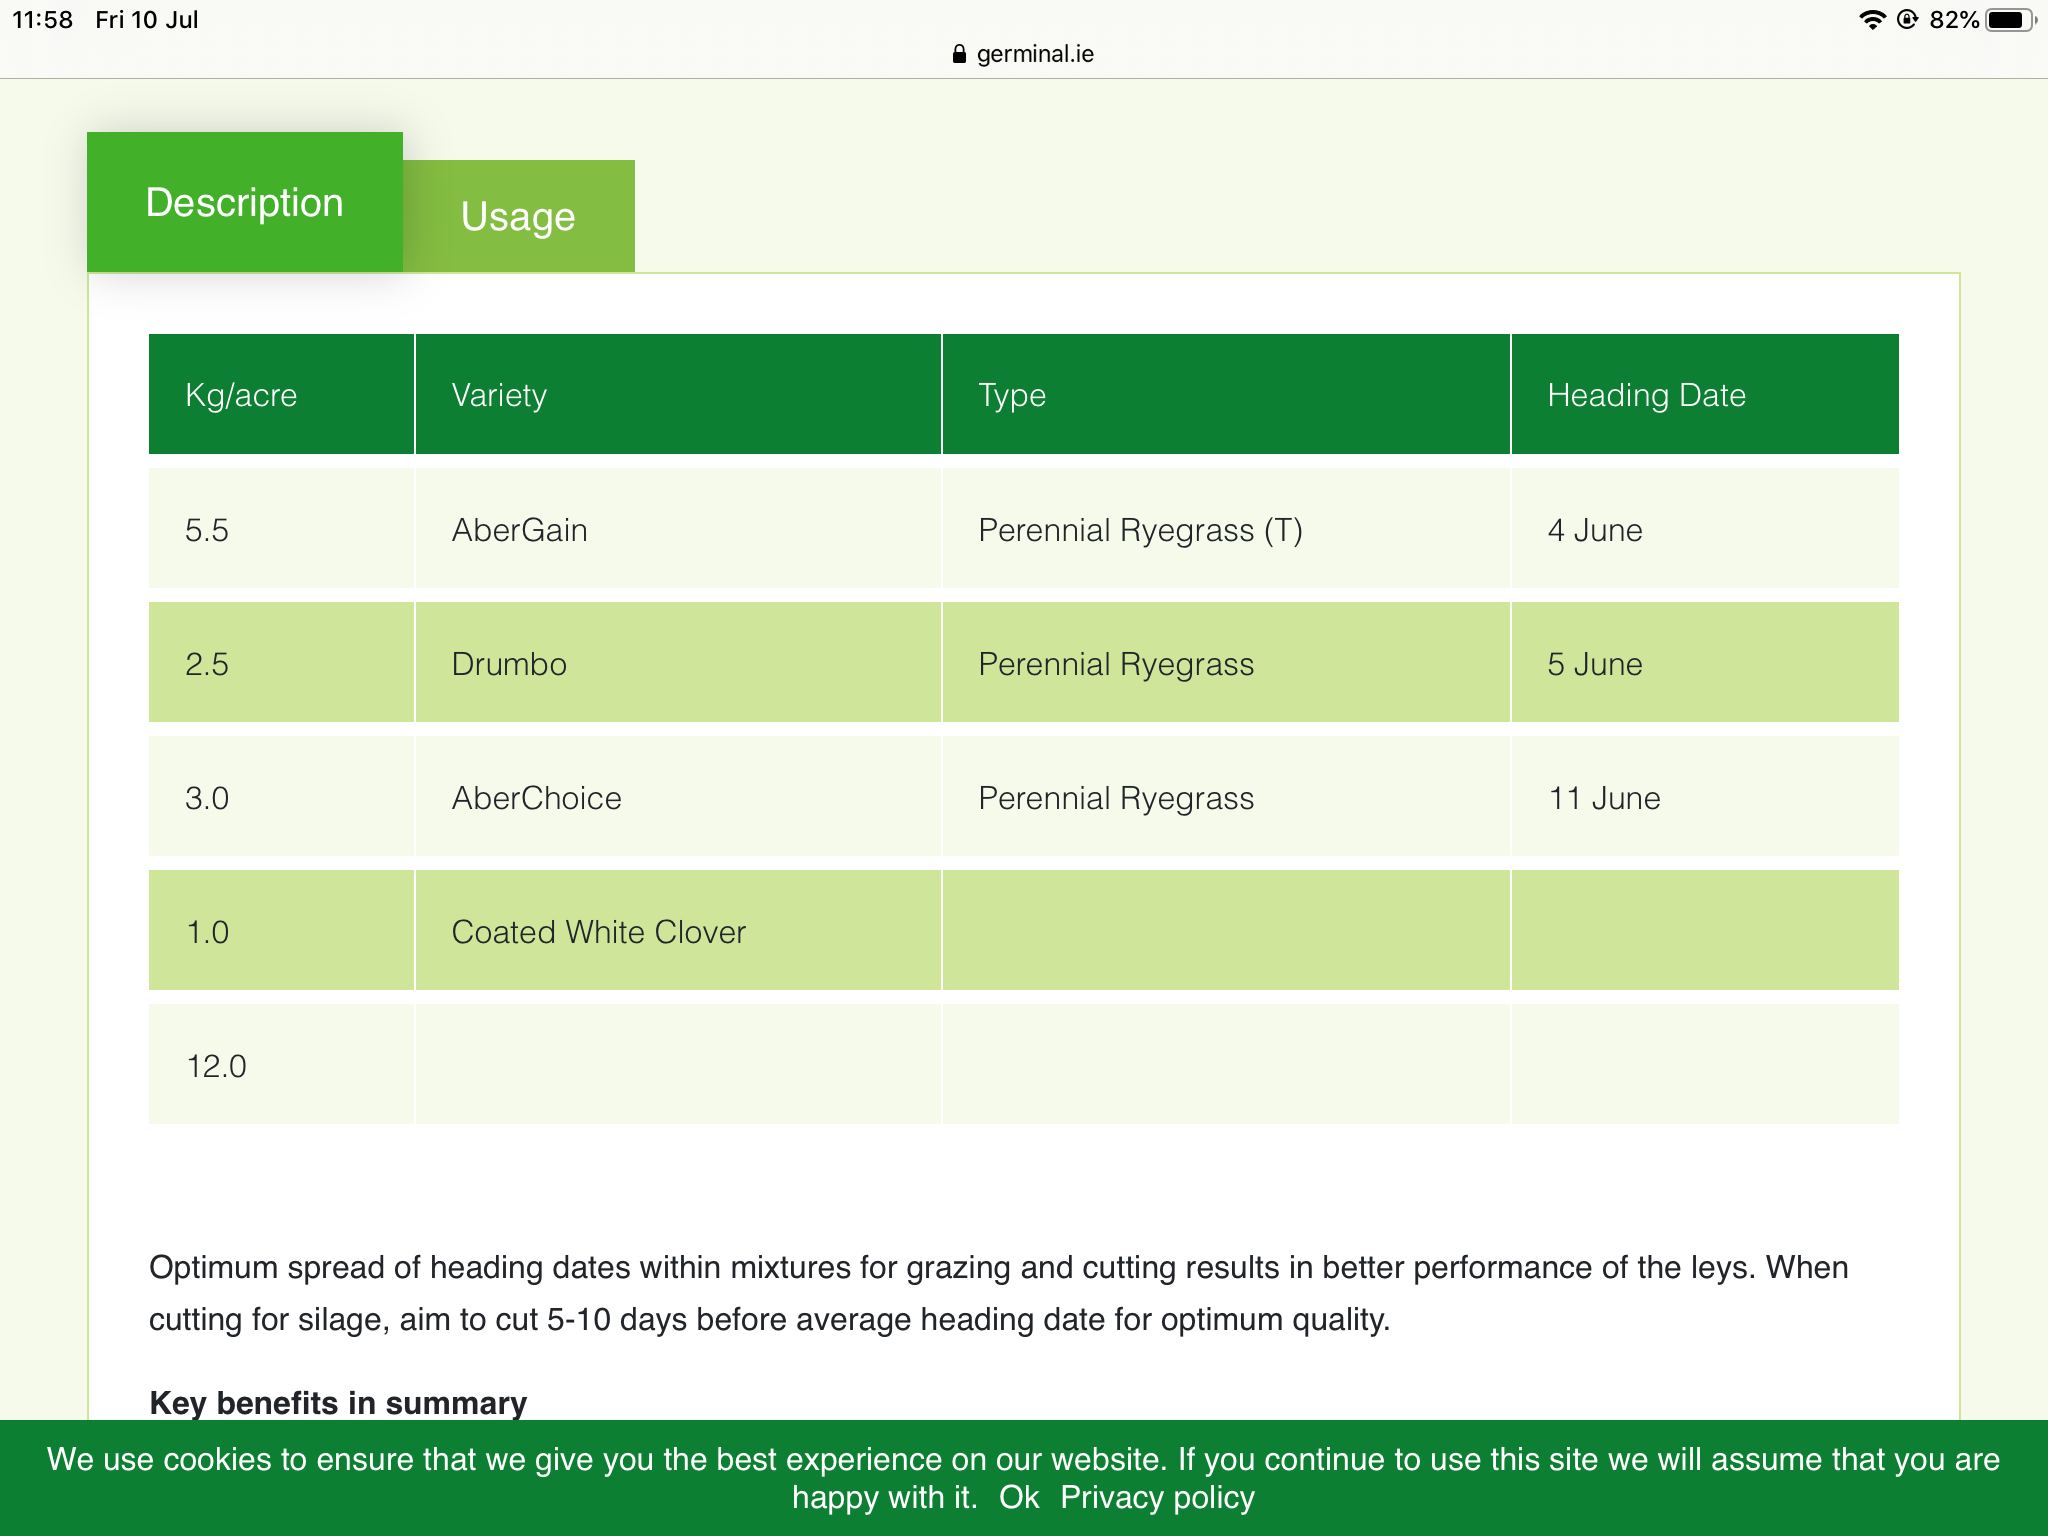Switch to the Usage tab
The width and height of the screenshot is (2048, 1536).
tap(518, 216)
